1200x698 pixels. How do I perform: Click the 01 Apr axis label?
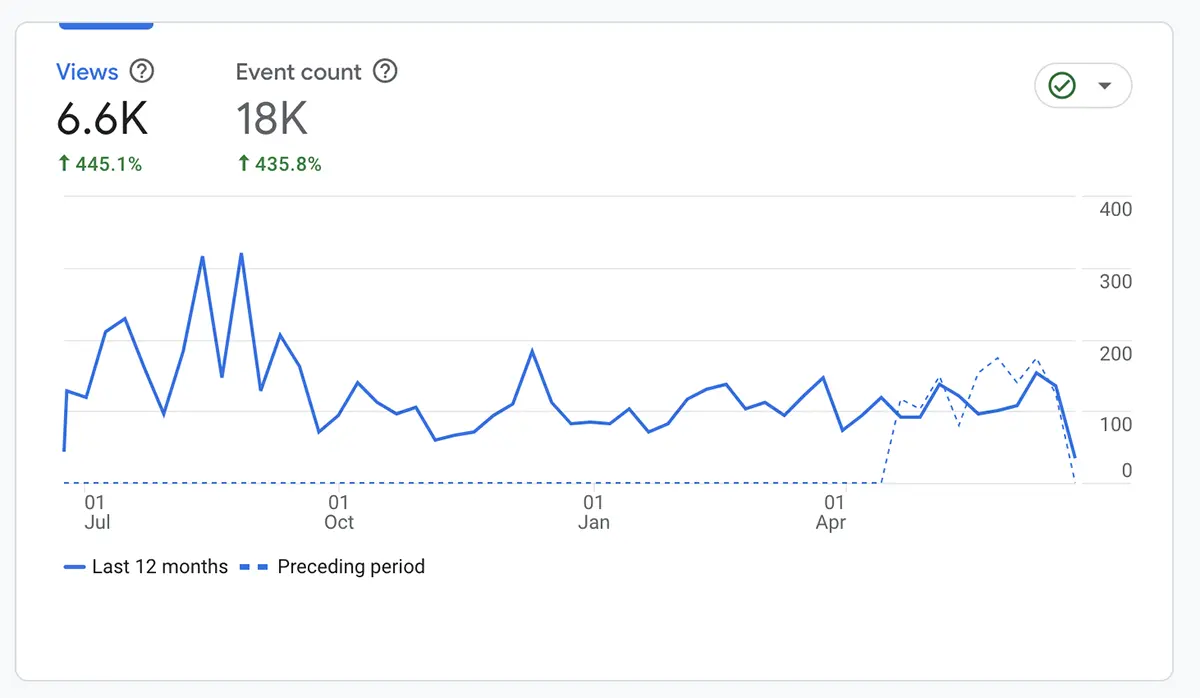coord(831,514)
